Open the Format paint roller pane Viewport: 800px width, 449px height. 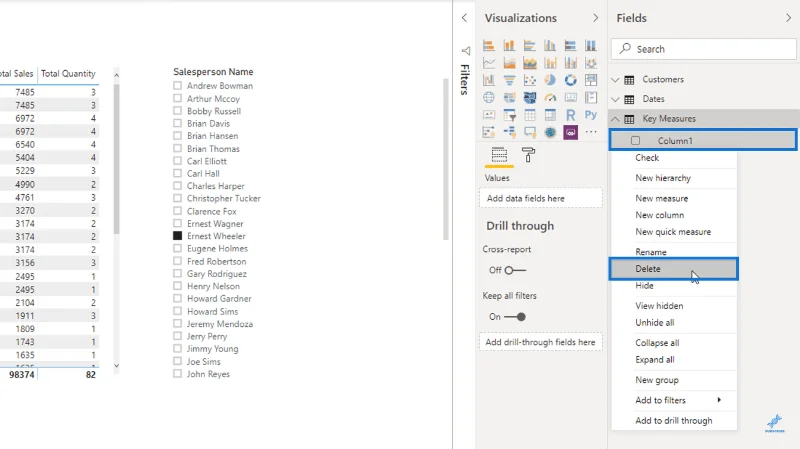click(x=528, y=154)
